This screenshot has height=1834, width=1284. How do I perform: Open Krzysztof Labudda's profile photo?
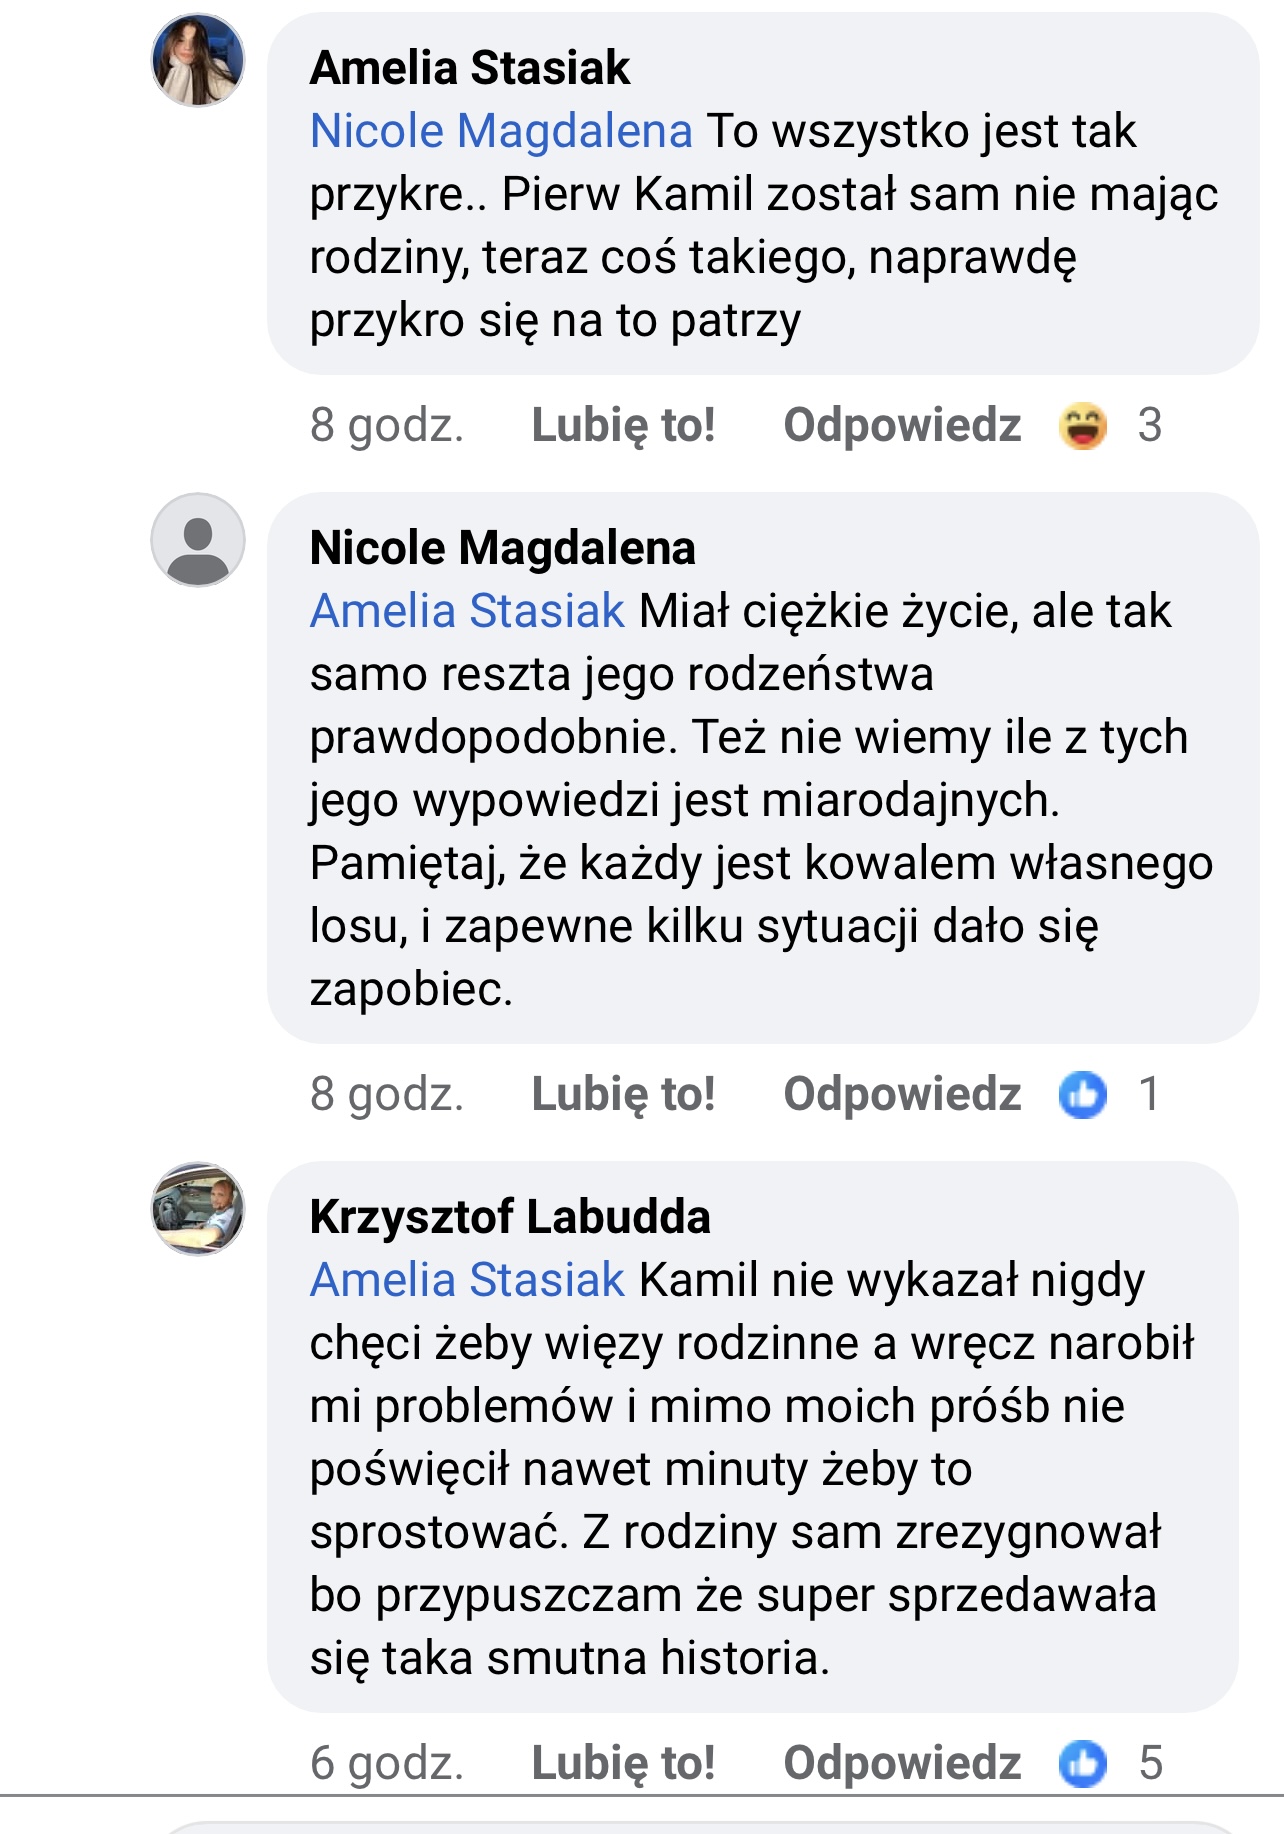point(198,1209)
